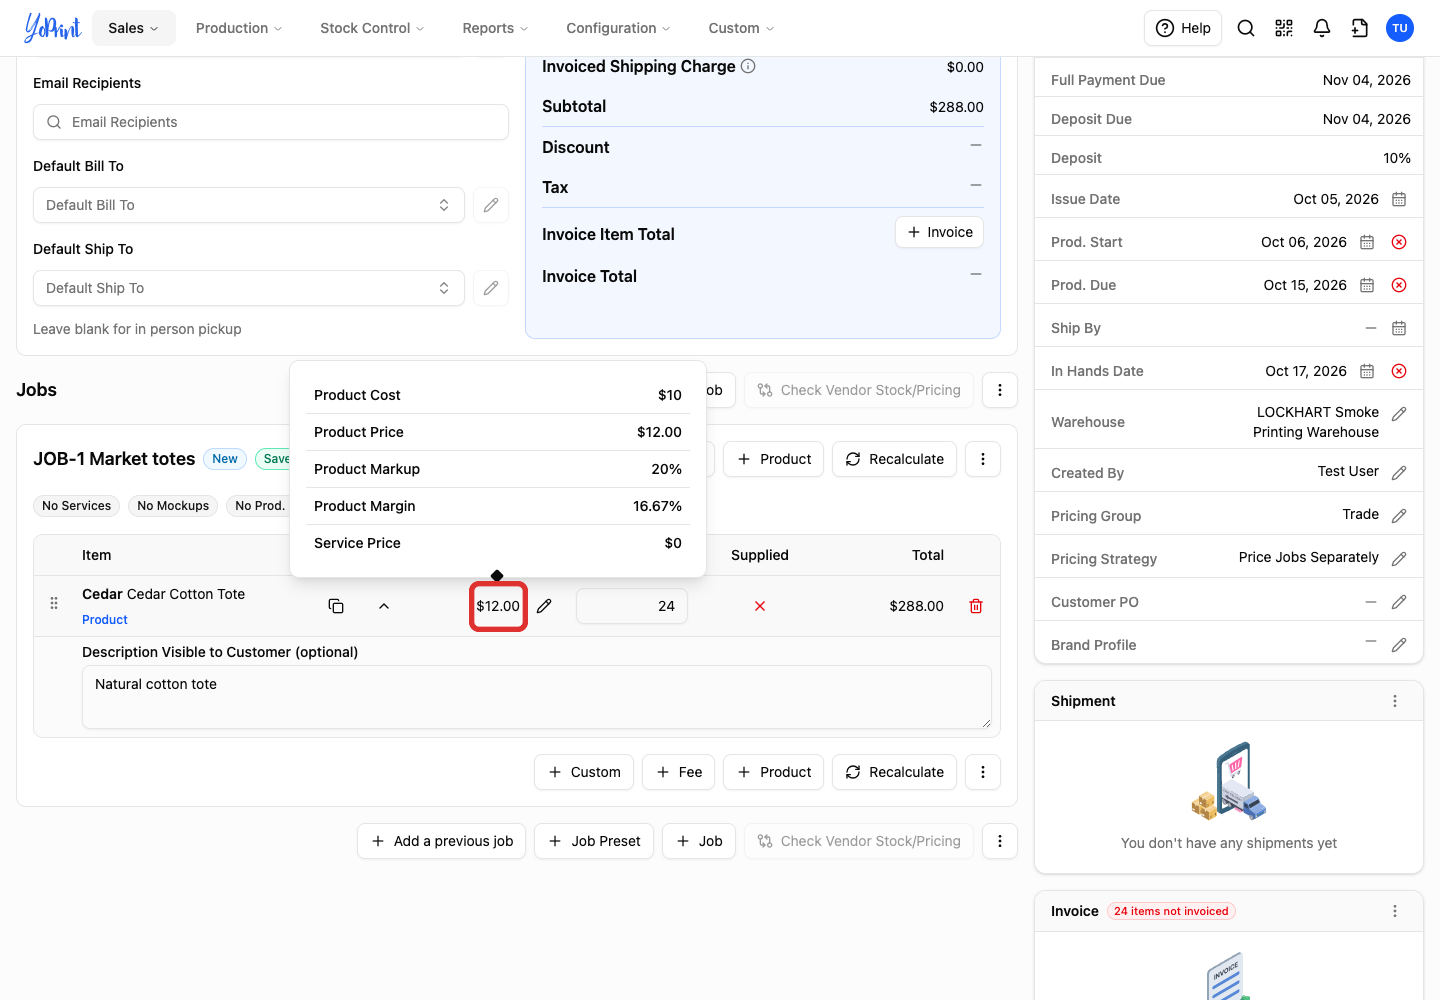Click the + Invoice button
Viewport: 1440px width, 1000px height.
[x=939, y=232]
